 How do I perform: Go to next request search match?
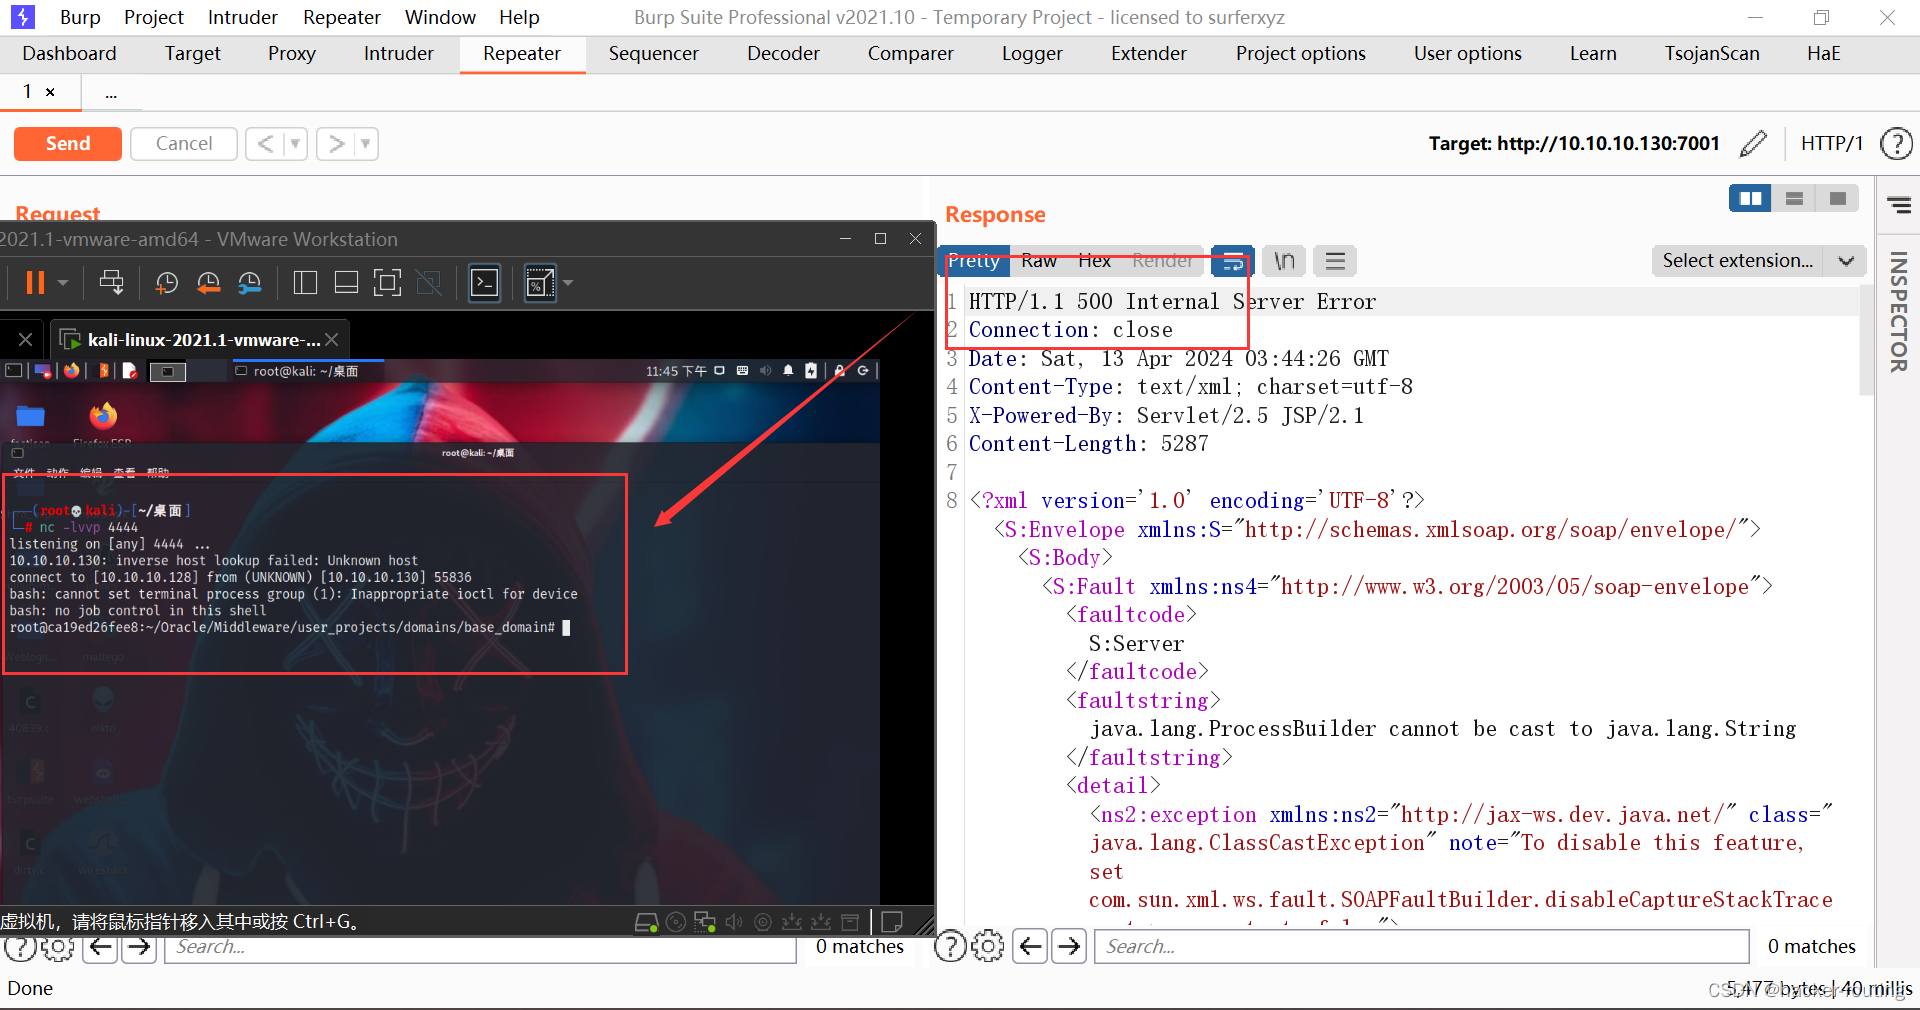tap(139, 947)
